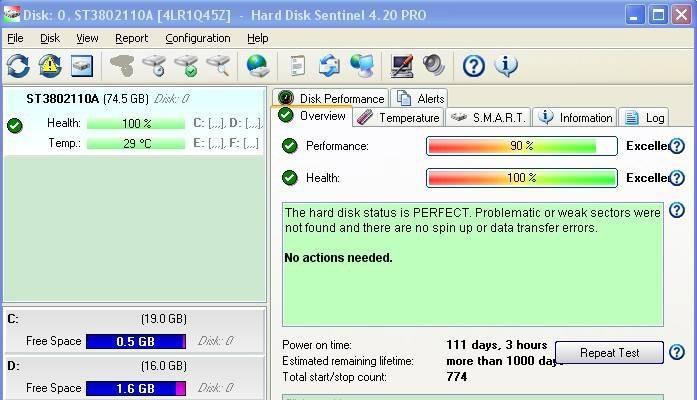Click the disk status check icon in left panel
697x400 pixels.
pos(15,125)
